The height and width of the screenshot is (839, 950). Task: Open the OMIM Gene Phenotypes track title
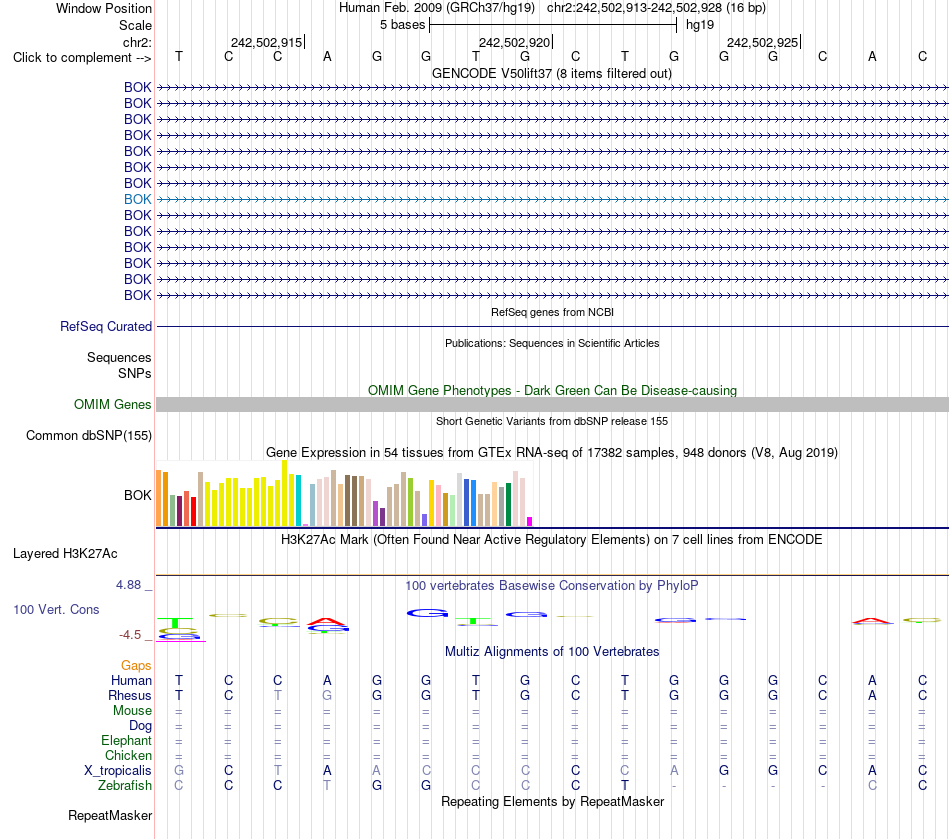pyautogui.click(x=552, y=390)
